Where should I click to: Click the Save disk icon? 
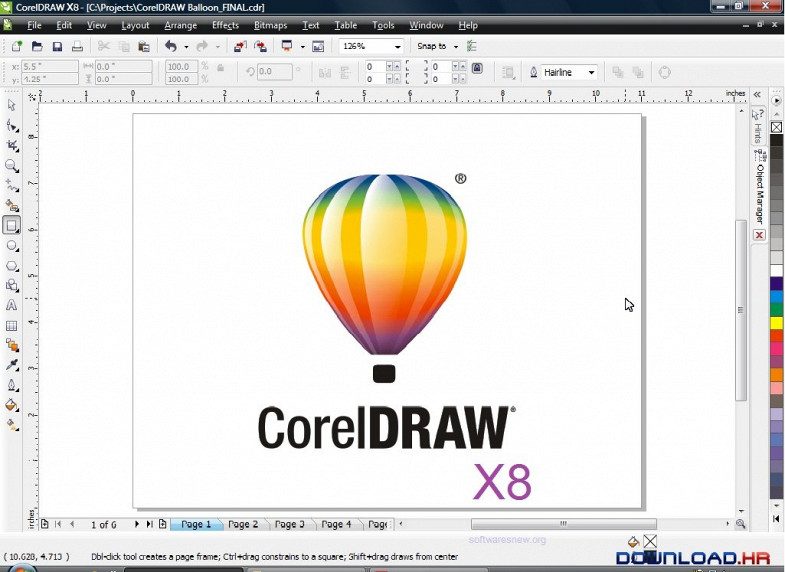point(57,47)
